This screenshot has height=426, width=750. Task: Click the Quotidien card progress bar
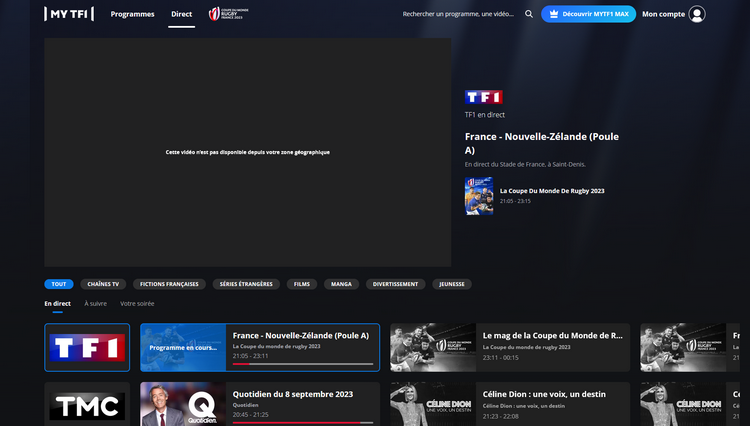pos(303,423)
